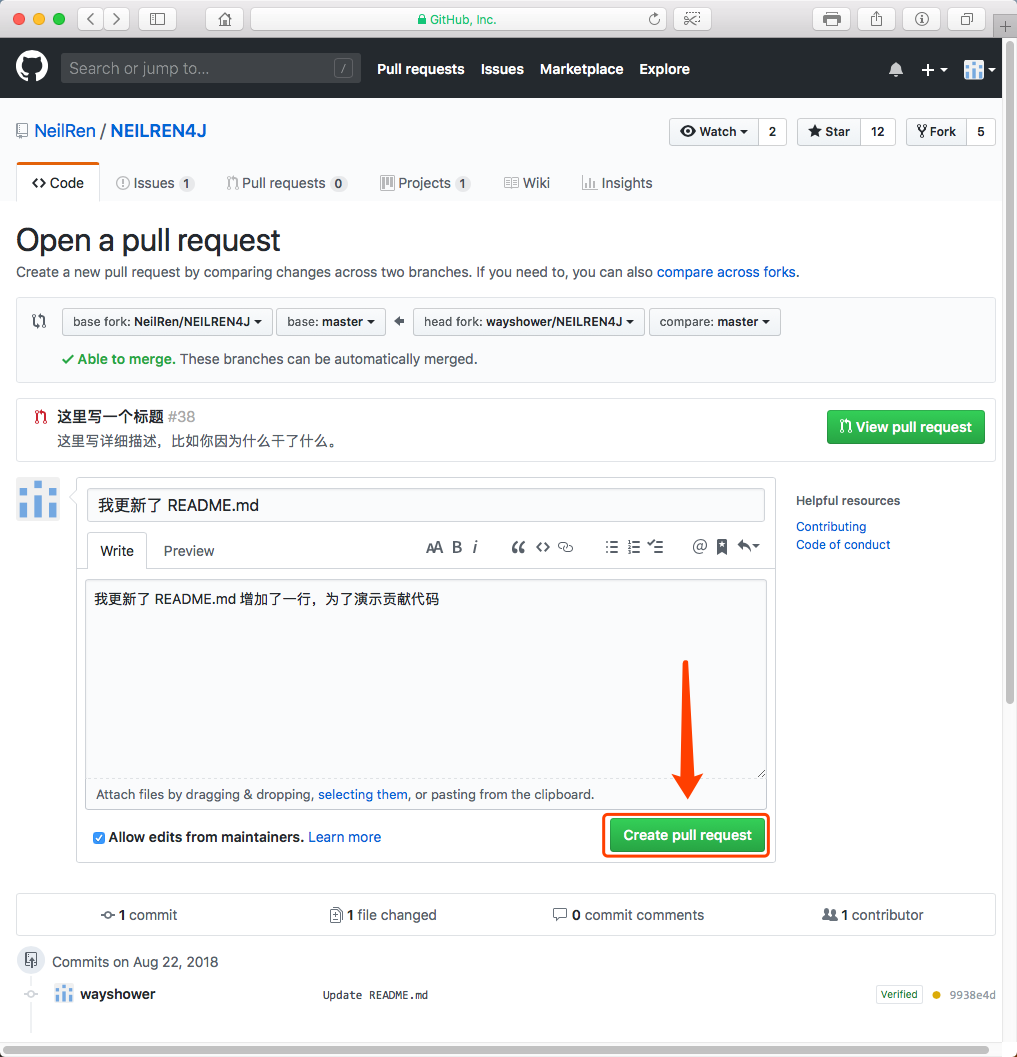Click the GitHub Octocat logo
Image resolution: width=1017 pixels, height=1057 pixels.
32,67
